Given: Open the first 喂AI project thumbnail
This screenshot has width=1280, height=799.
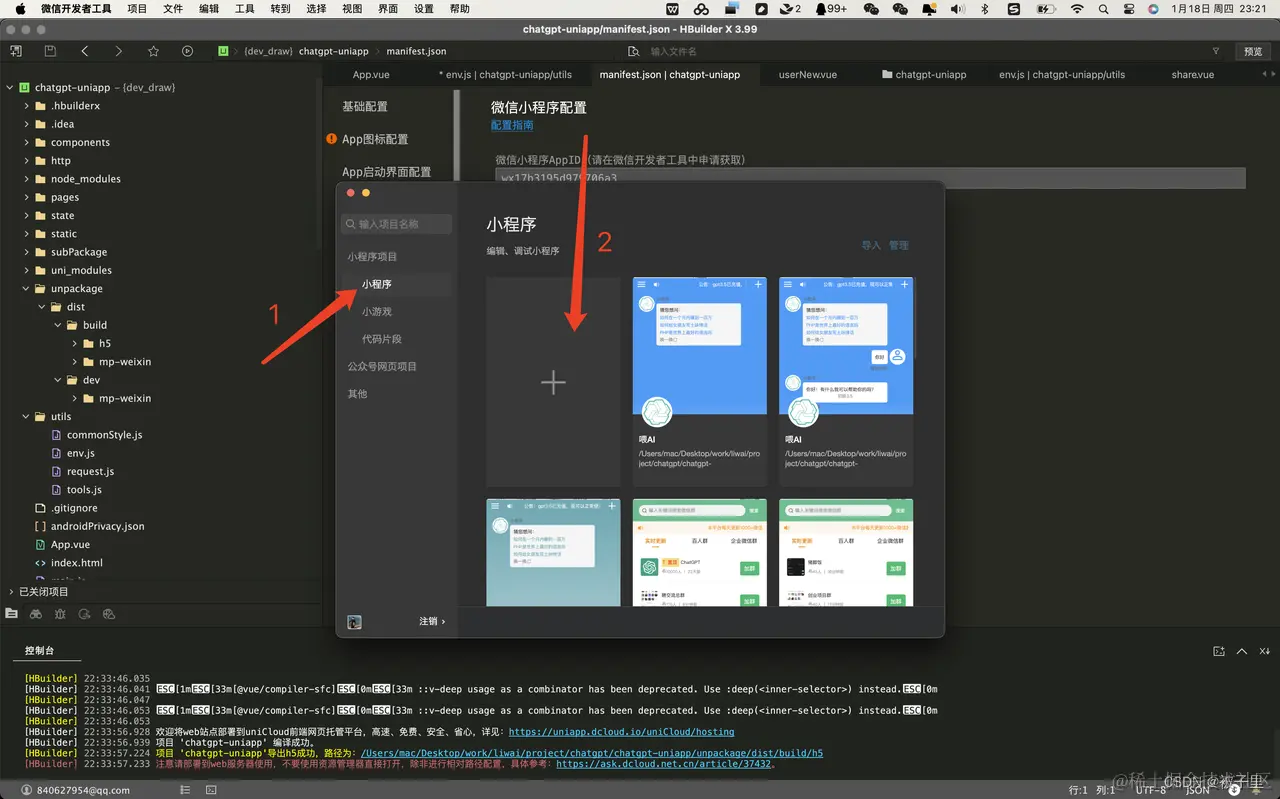Looking at the screenshot, I should [x=700, y=382].
